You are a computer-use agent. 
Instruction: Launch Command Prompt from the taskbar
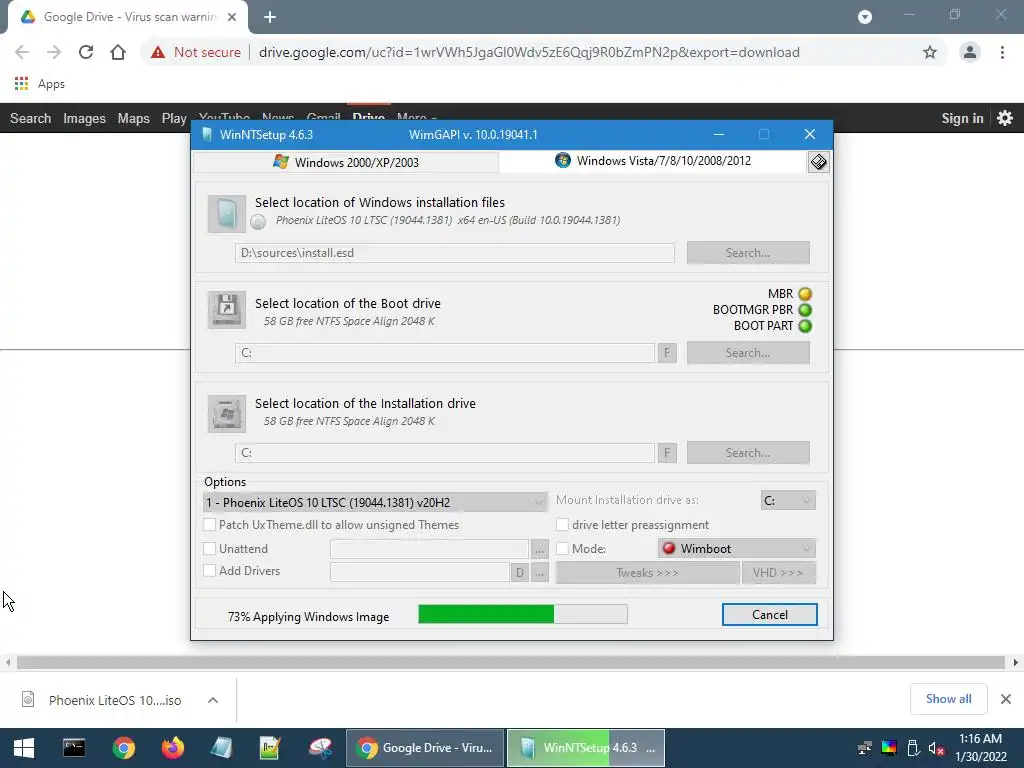[x=74, y=748]
